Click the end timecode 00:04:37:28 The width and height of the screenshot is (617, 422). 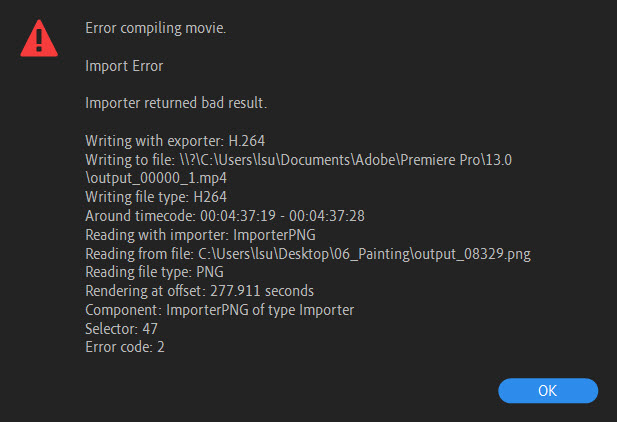tap(327, 216)
